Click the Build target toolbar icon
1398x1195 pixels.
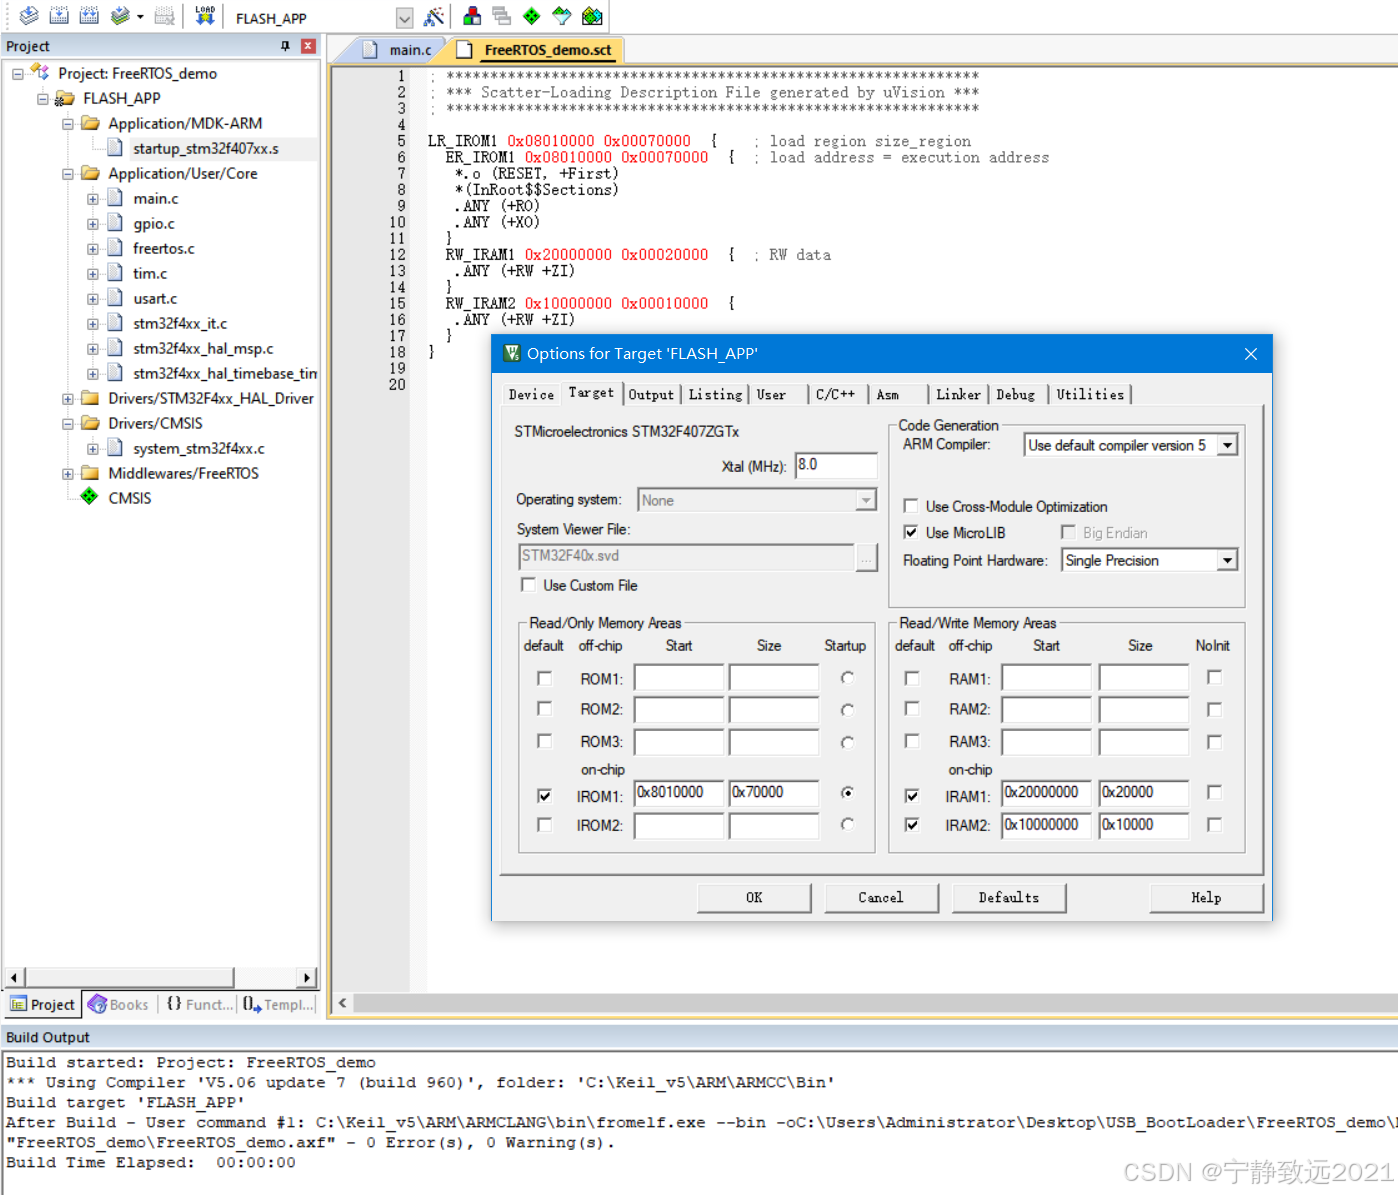59,15
